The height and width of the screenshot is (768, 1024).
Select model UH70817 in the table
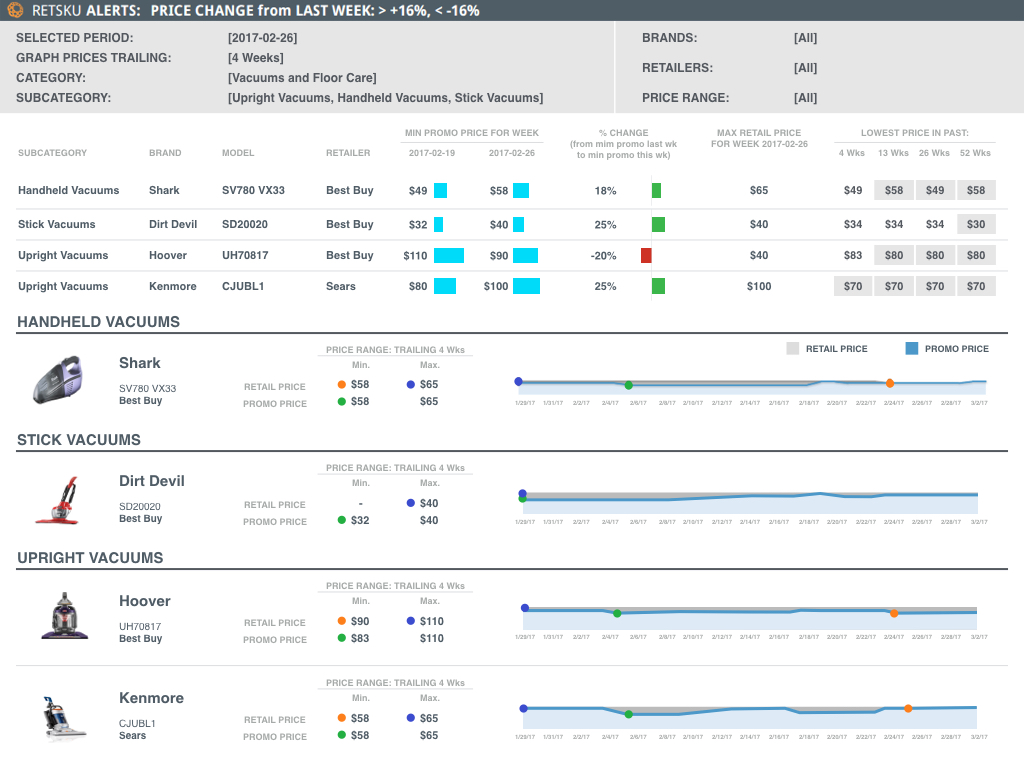click(245, 255)
